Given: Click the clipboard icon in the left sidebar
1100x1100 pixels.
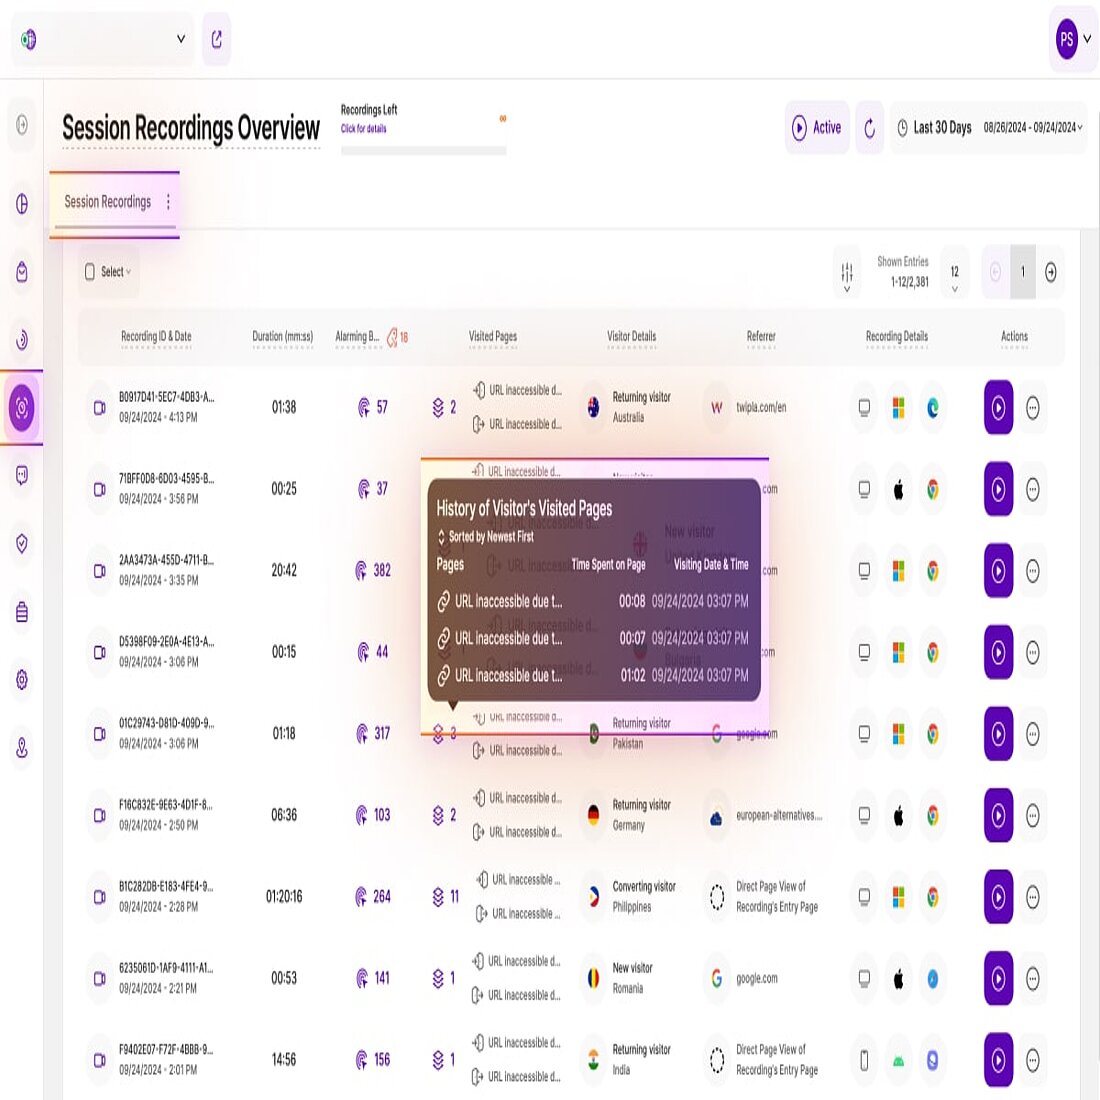Looking at the screenshot, I should pyautogui.click(x=21, y=613).
